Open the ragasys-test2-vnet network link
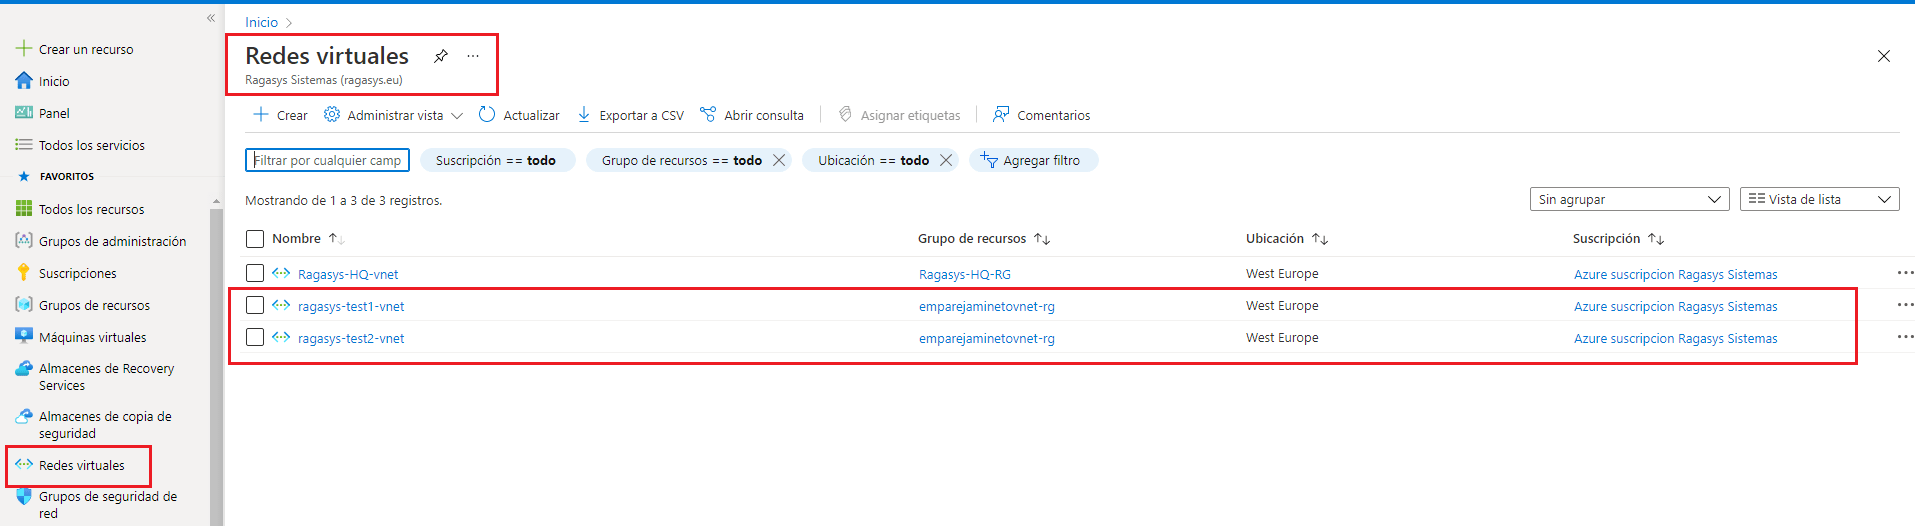Viewport: 1915px width, 526px height. 351,338
